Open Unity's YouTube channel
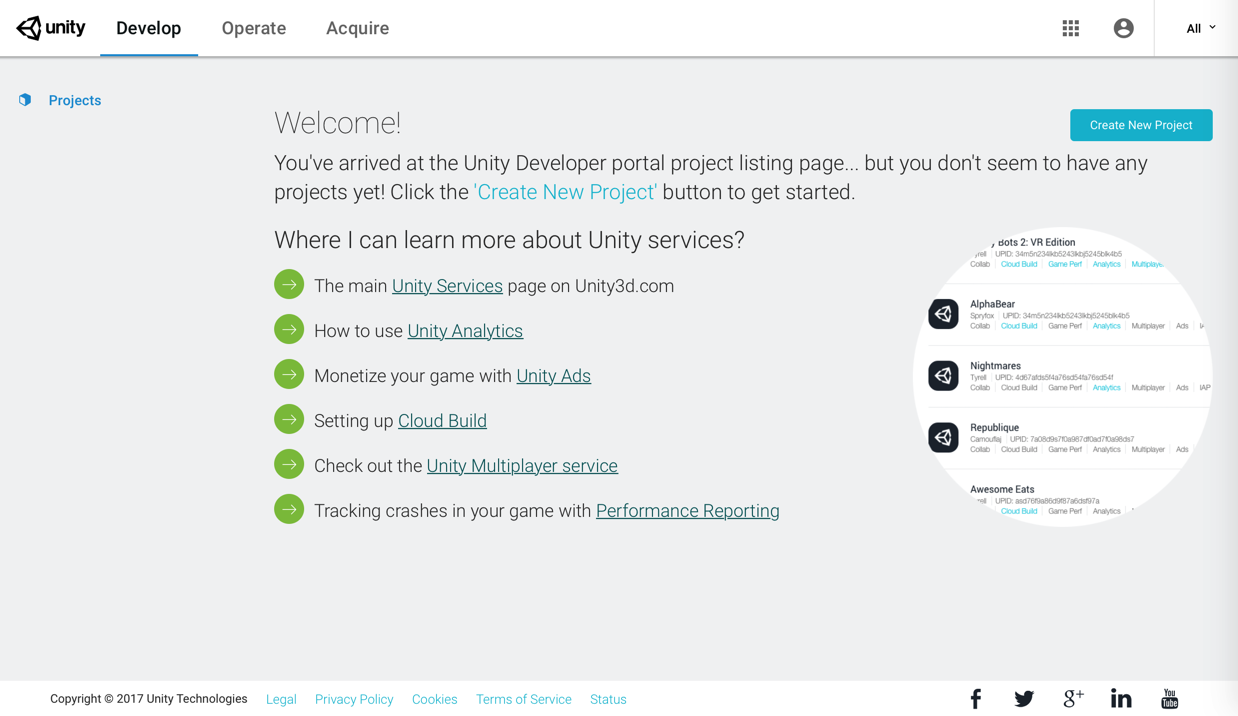This screenshot has height=716, width=1238. [1169, 699]
